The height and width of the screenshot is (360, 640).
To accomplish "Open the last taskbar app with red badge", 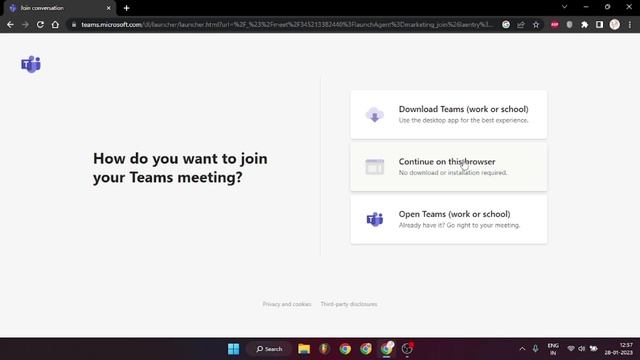I will [x=407, y=349].
